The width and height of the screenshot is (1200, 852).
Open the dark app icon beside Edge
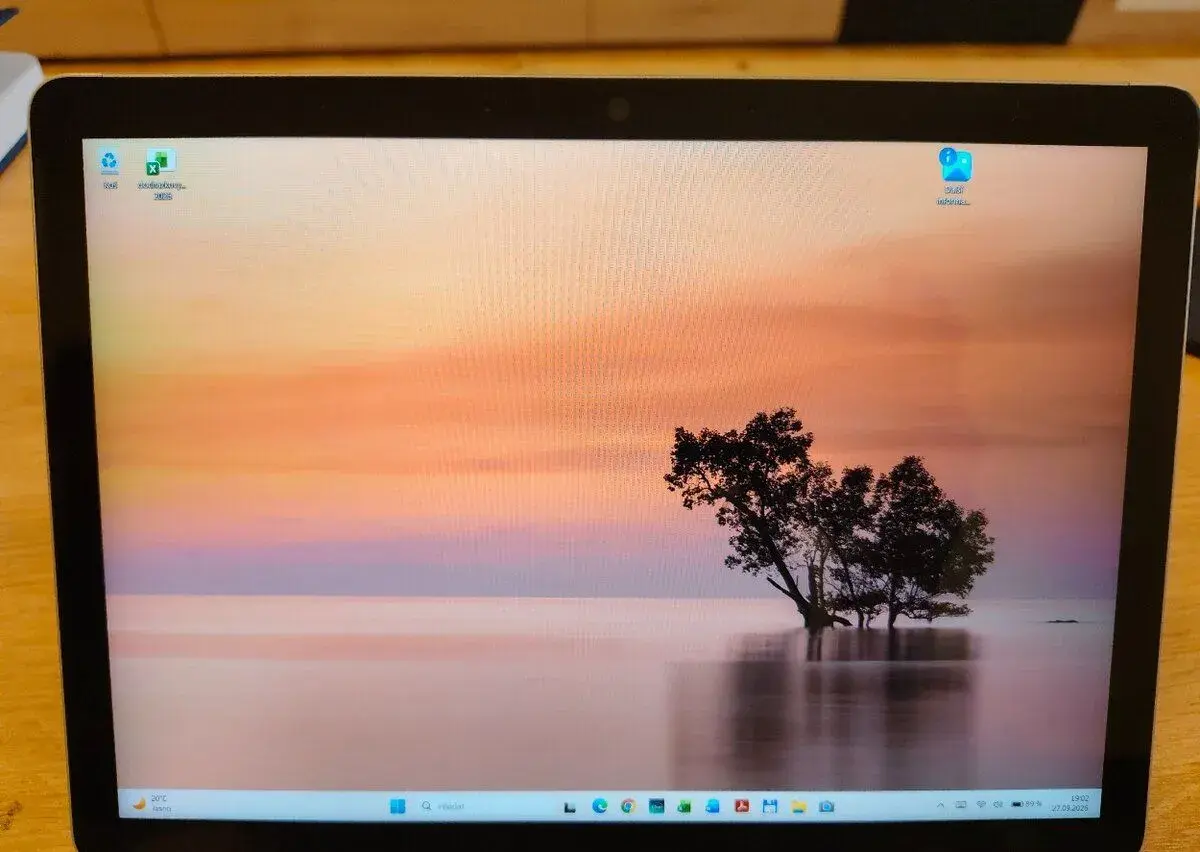(x=570, y=807)
